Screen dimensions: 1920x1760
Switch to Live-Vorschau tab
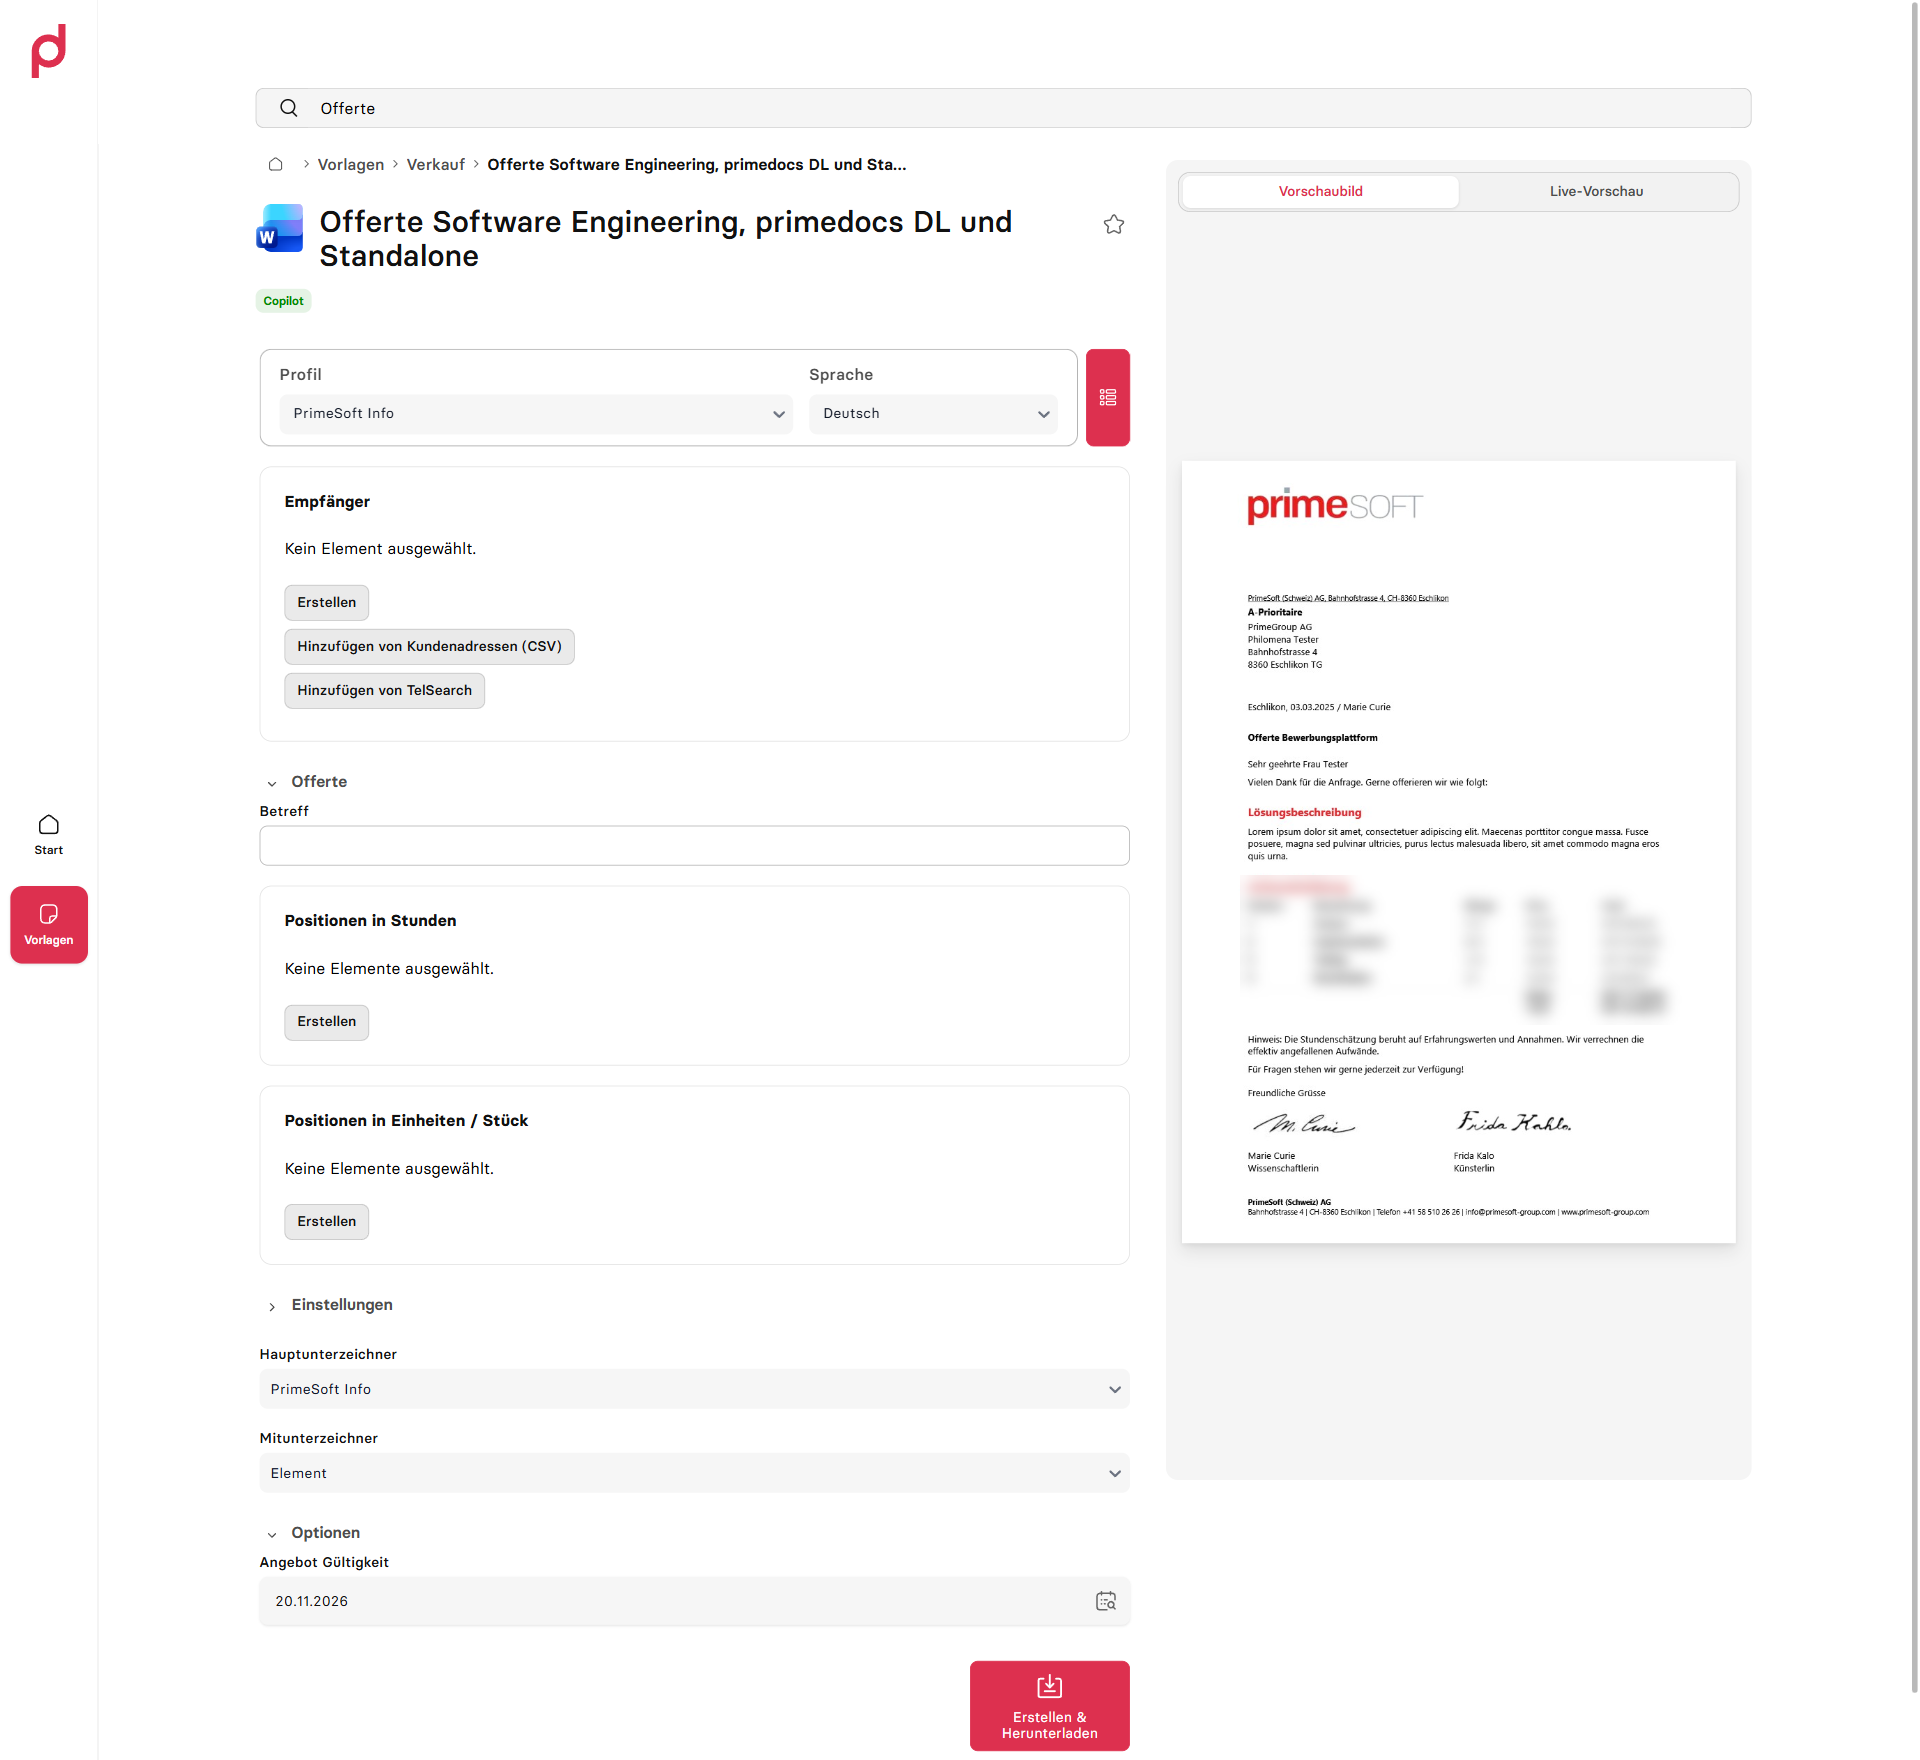click(1596, 191)
